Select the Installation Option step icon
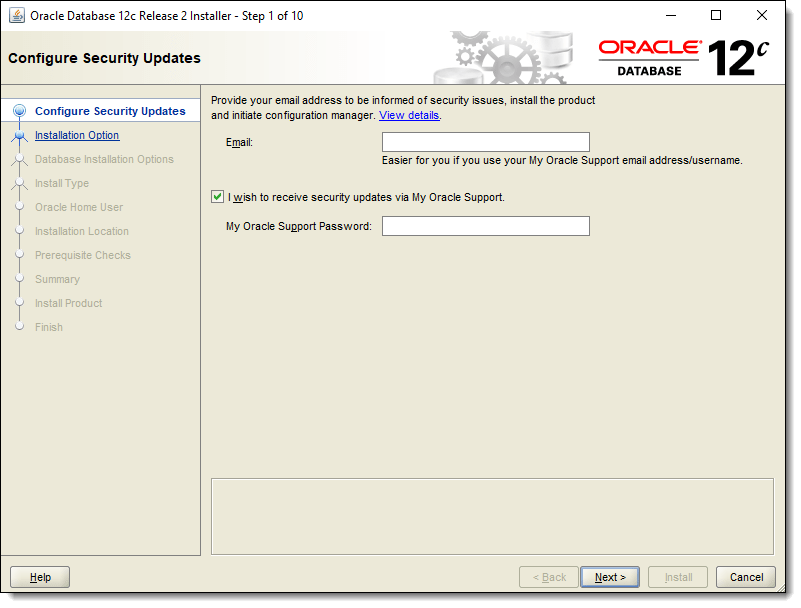 click(20, 135)
